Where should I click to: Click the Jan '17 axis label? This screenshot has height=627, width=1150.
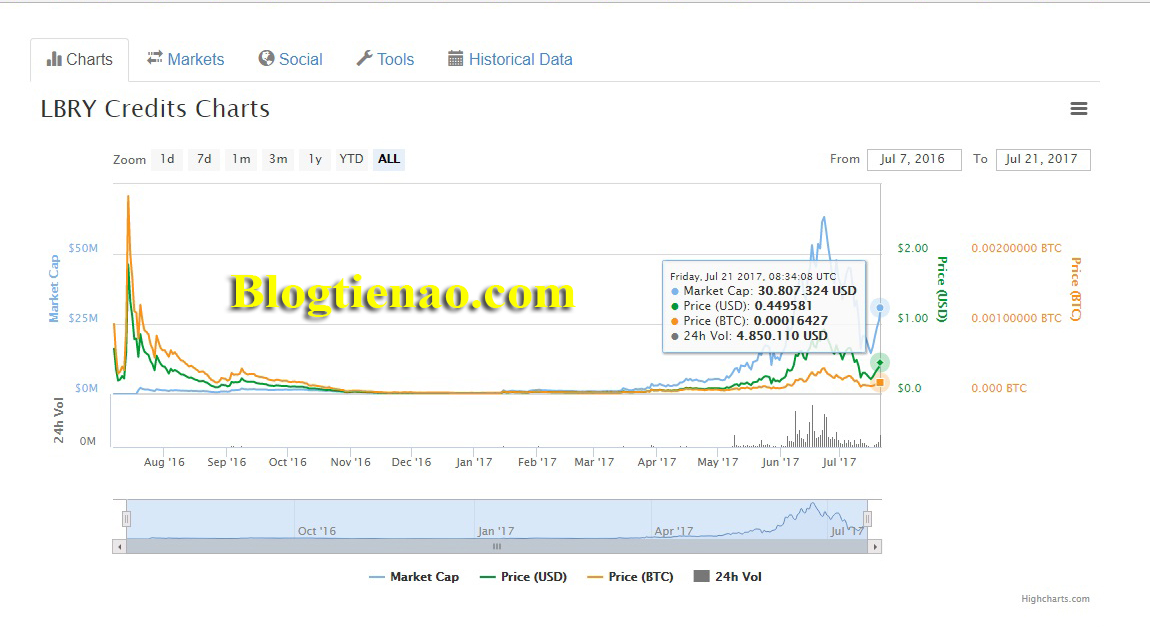474,463
